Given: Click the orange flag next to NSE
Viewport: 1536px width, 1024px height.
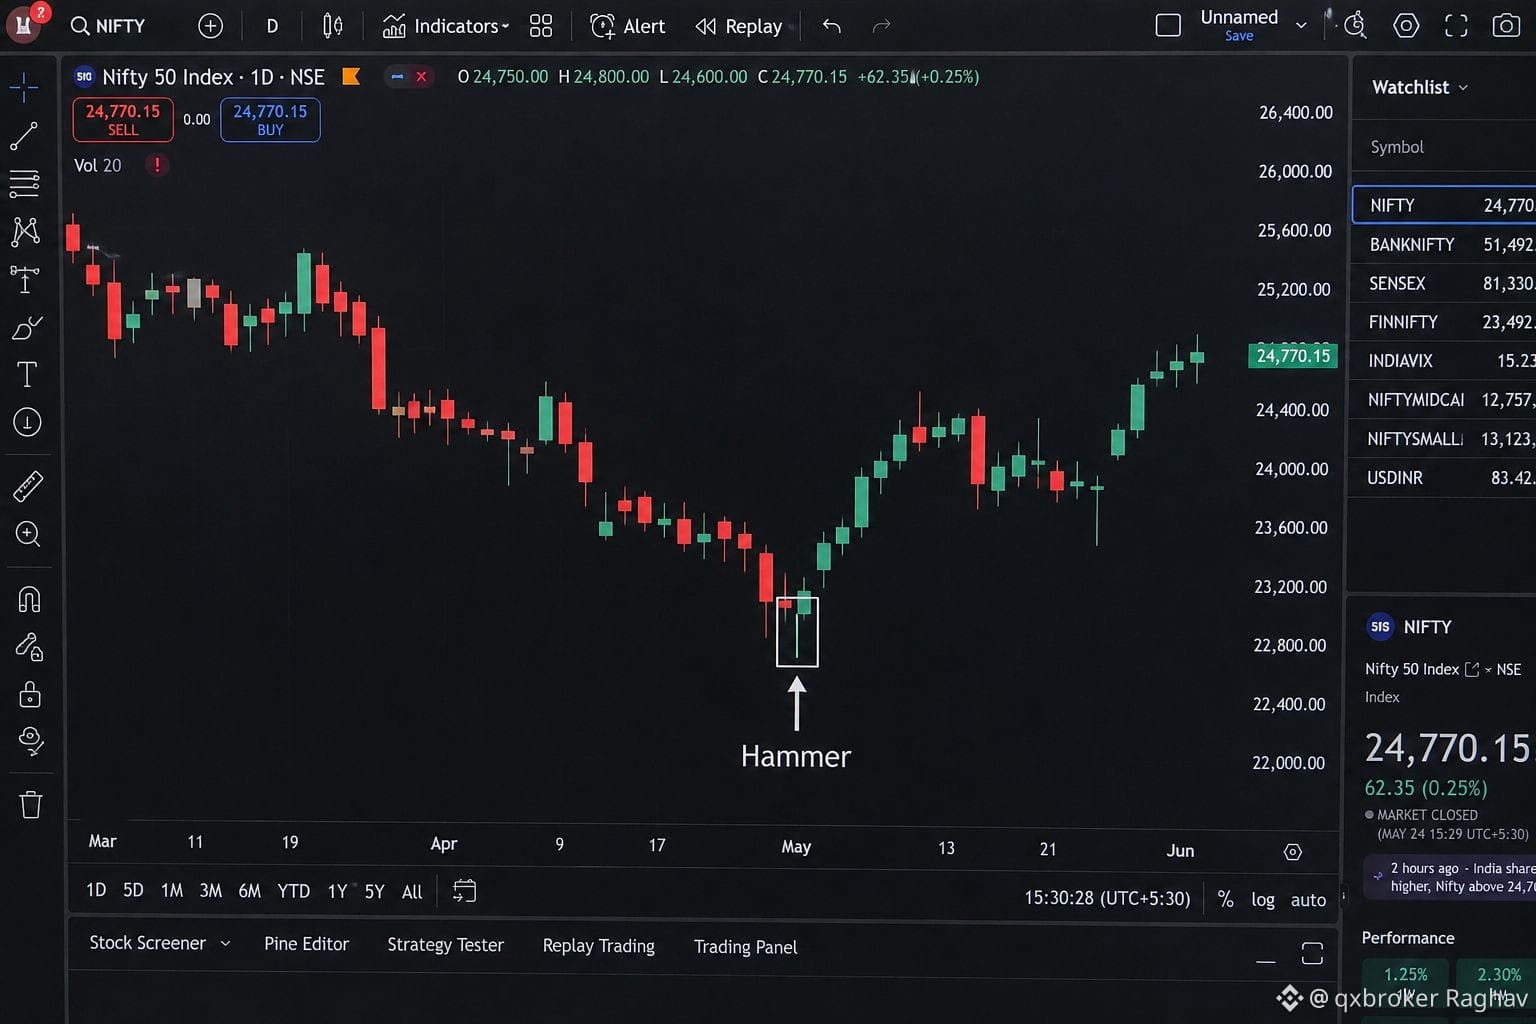Looking at the screenshot, I should (x=351, y=77).
